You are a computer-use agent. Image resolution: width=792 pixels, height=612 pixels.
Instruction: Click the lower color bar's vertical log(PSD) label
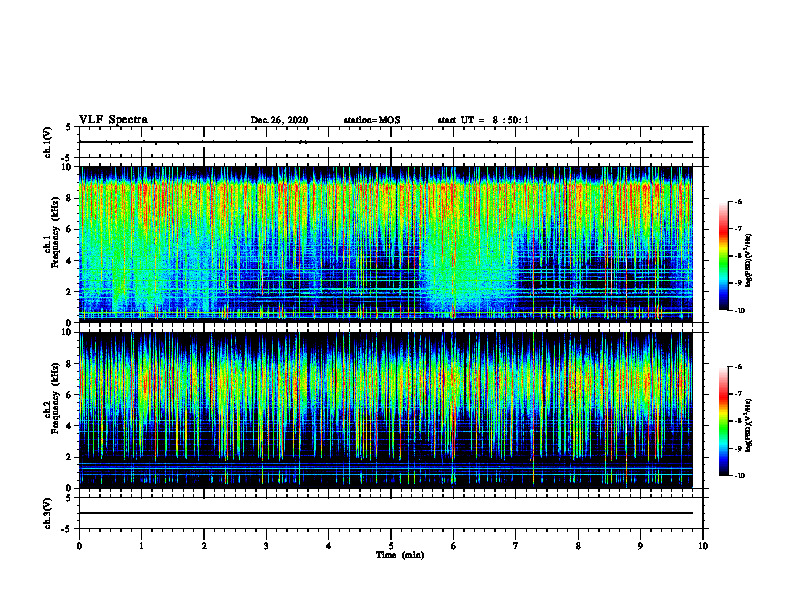tap(749, 425)
